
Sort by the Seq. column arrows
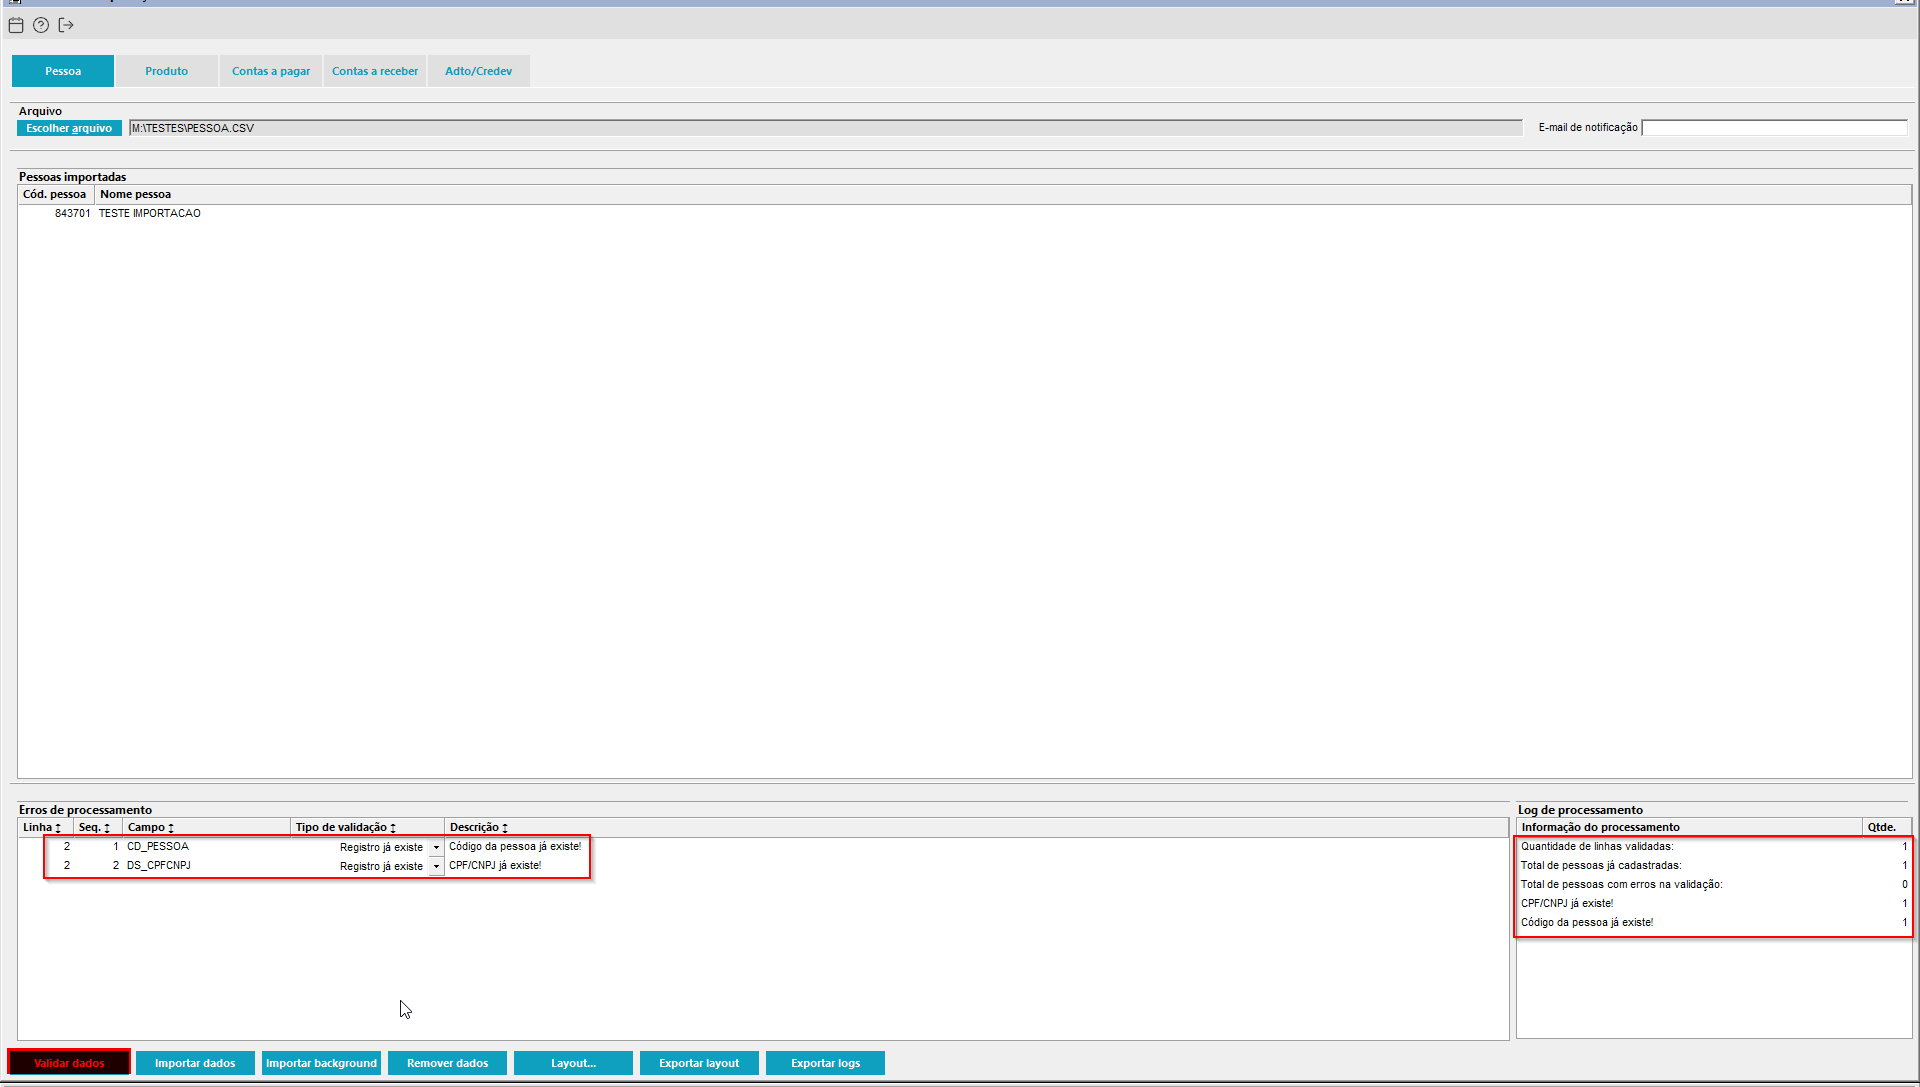(x=107, y=828)
